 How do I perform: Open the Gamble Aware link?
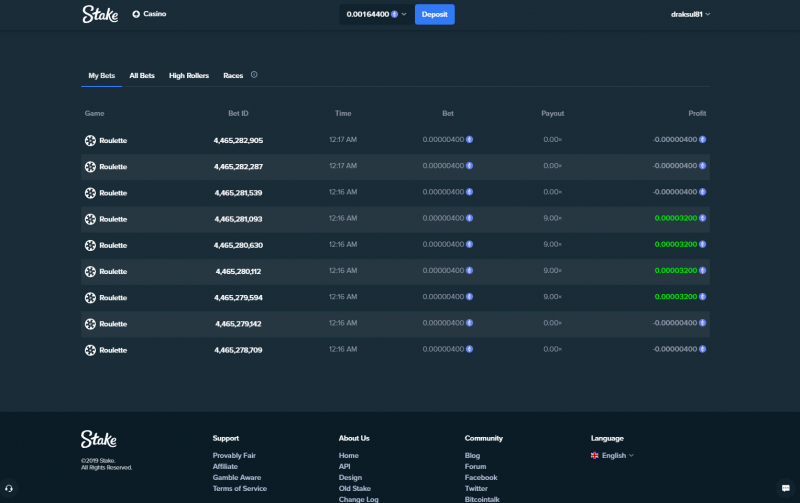[237, 477]
